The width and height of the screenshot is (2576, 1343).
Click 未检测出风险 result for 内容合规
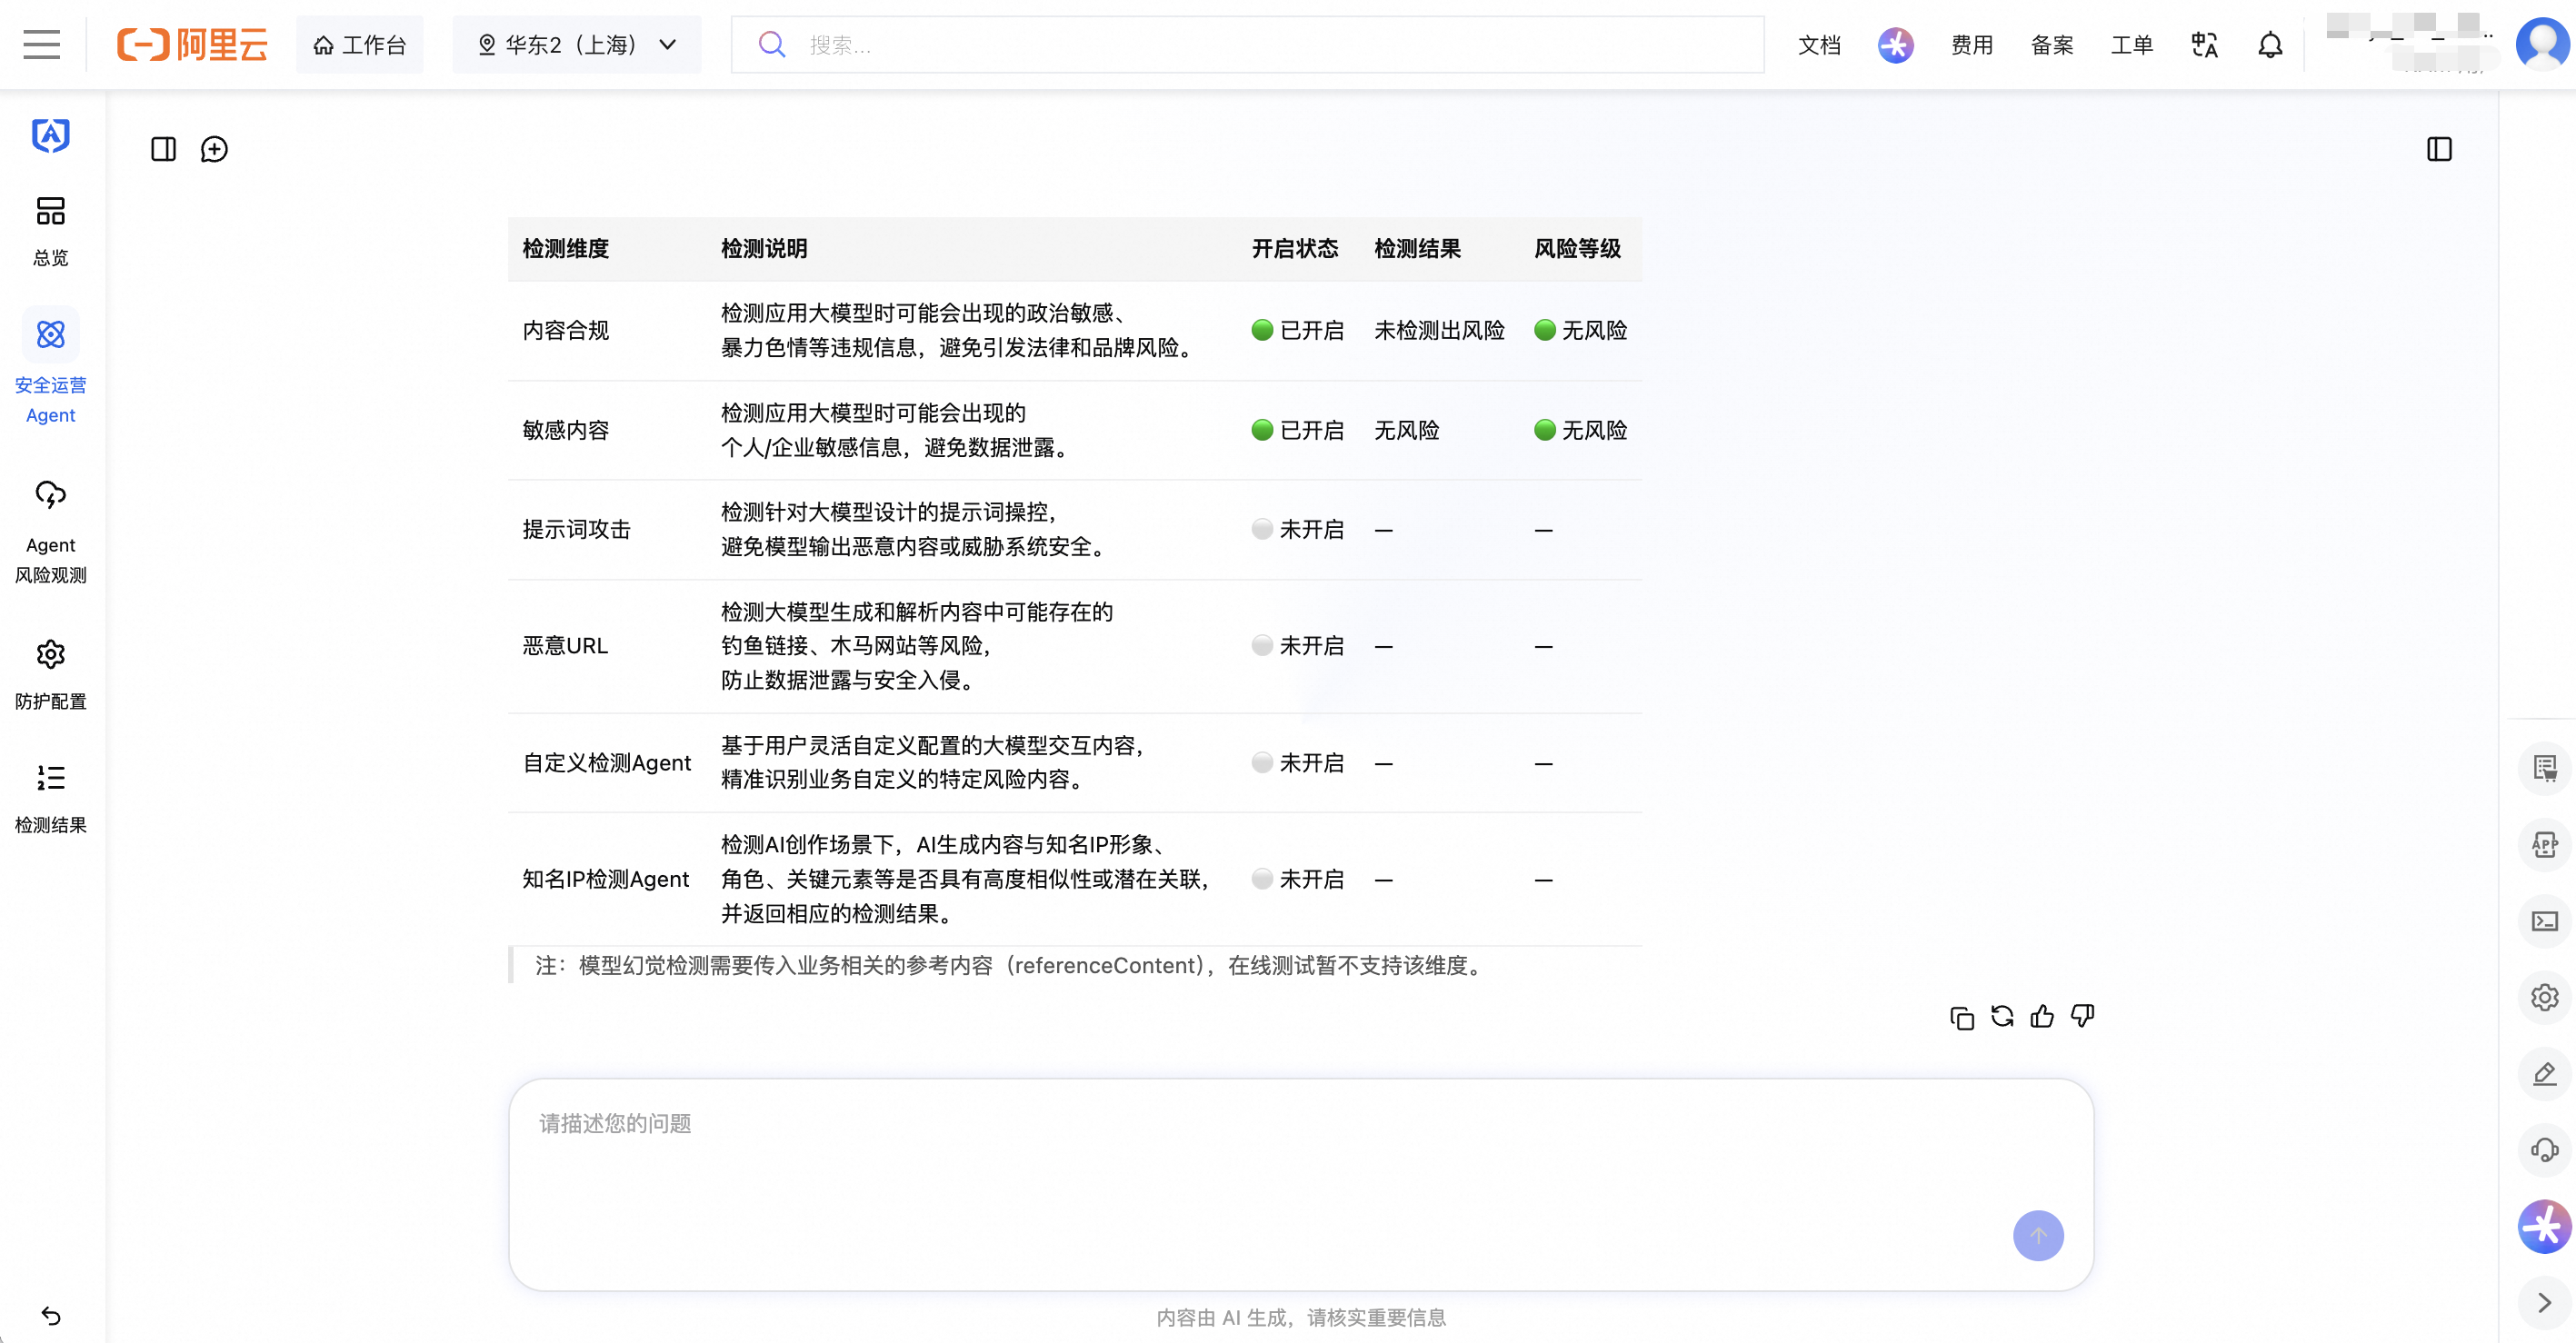coord(1439,330)
